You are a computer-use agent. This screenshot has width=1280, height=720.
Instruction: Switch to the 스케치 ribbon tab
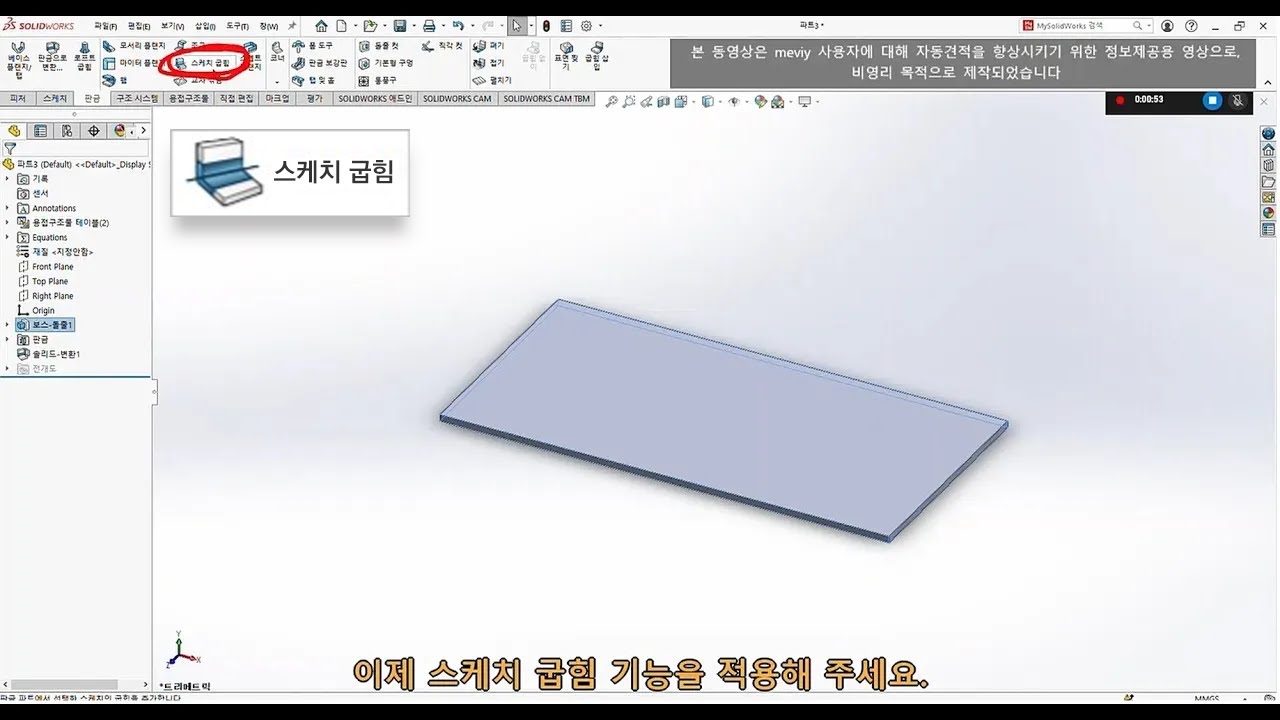[x=54, y=99]
